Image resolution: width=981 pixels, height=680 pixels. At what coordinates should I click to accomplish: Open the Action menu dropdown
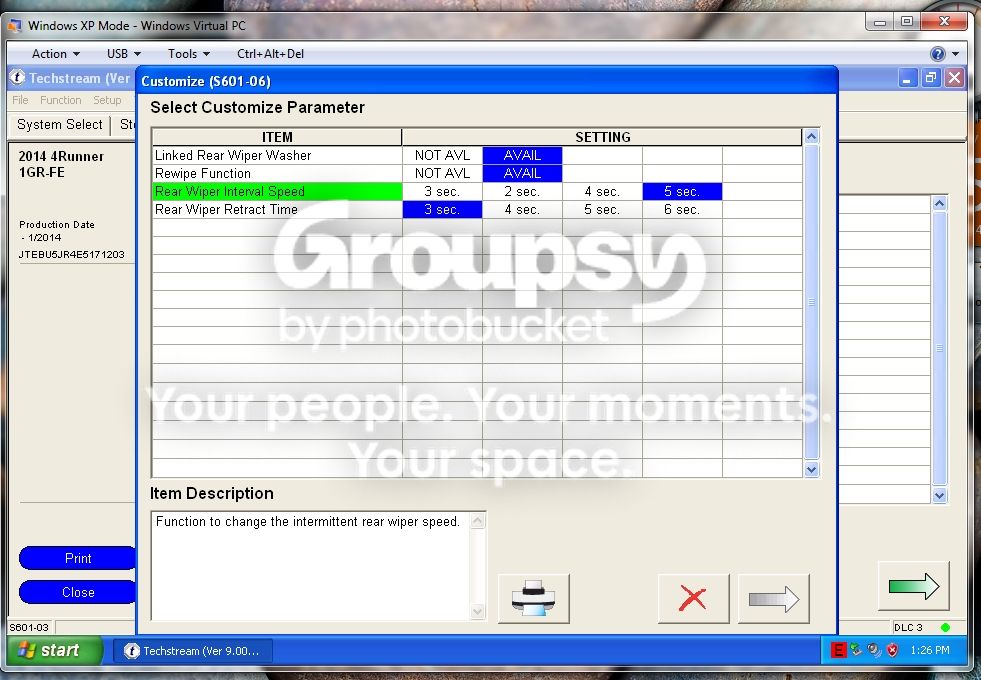click(x=56, y=54)
